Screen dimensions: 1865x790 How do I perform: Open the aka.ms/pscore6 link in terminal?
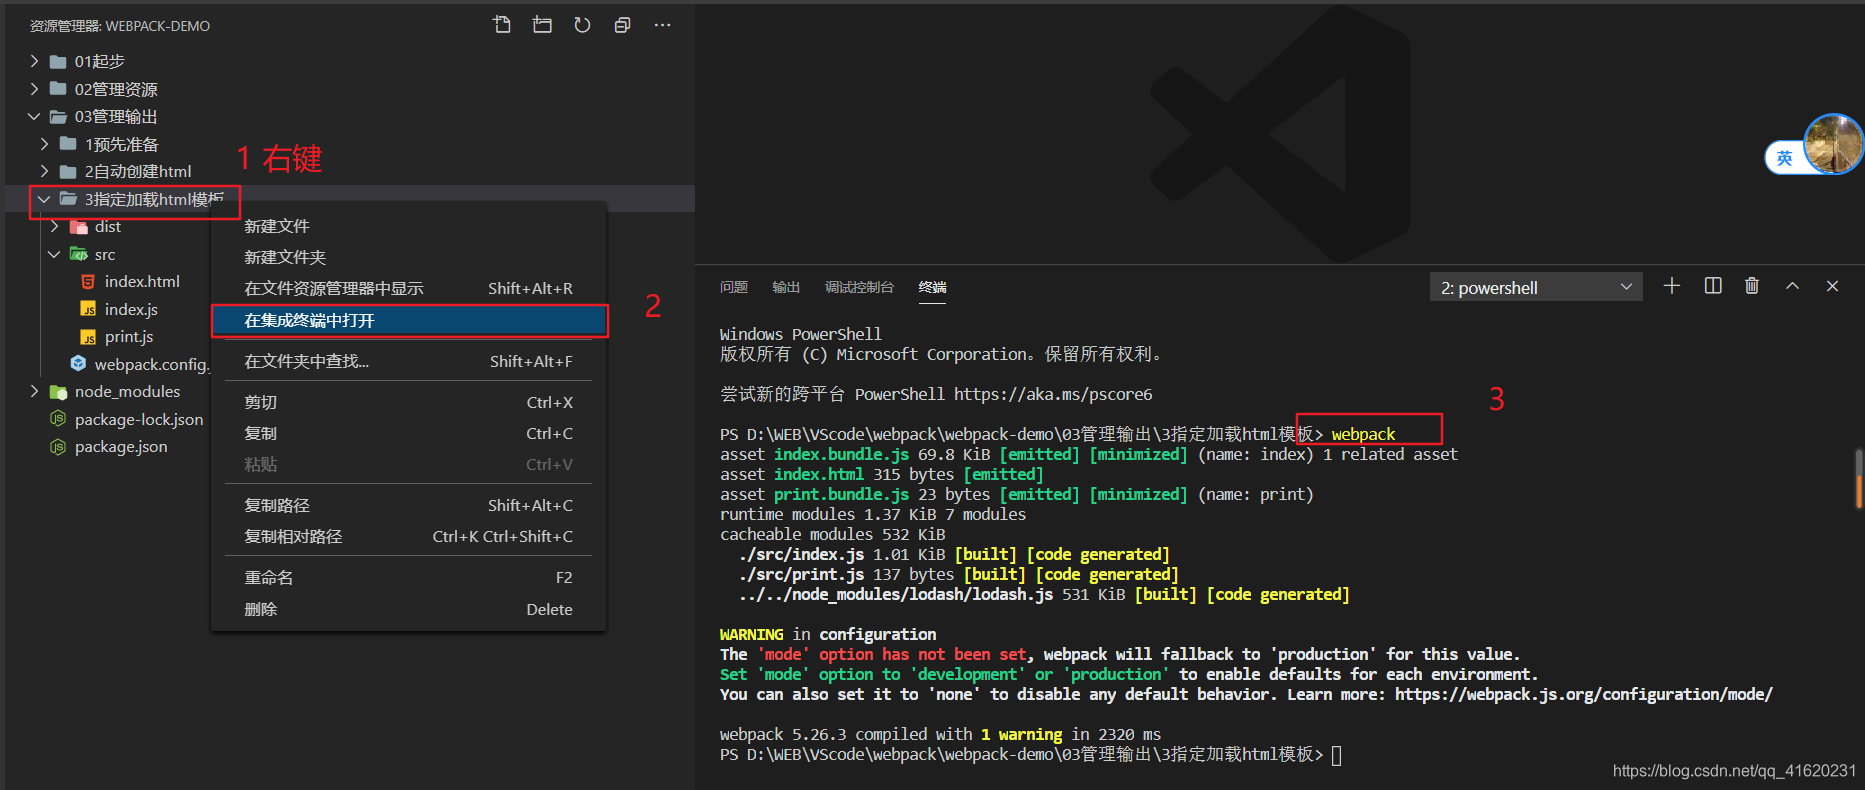click(x=1053, y=394)
